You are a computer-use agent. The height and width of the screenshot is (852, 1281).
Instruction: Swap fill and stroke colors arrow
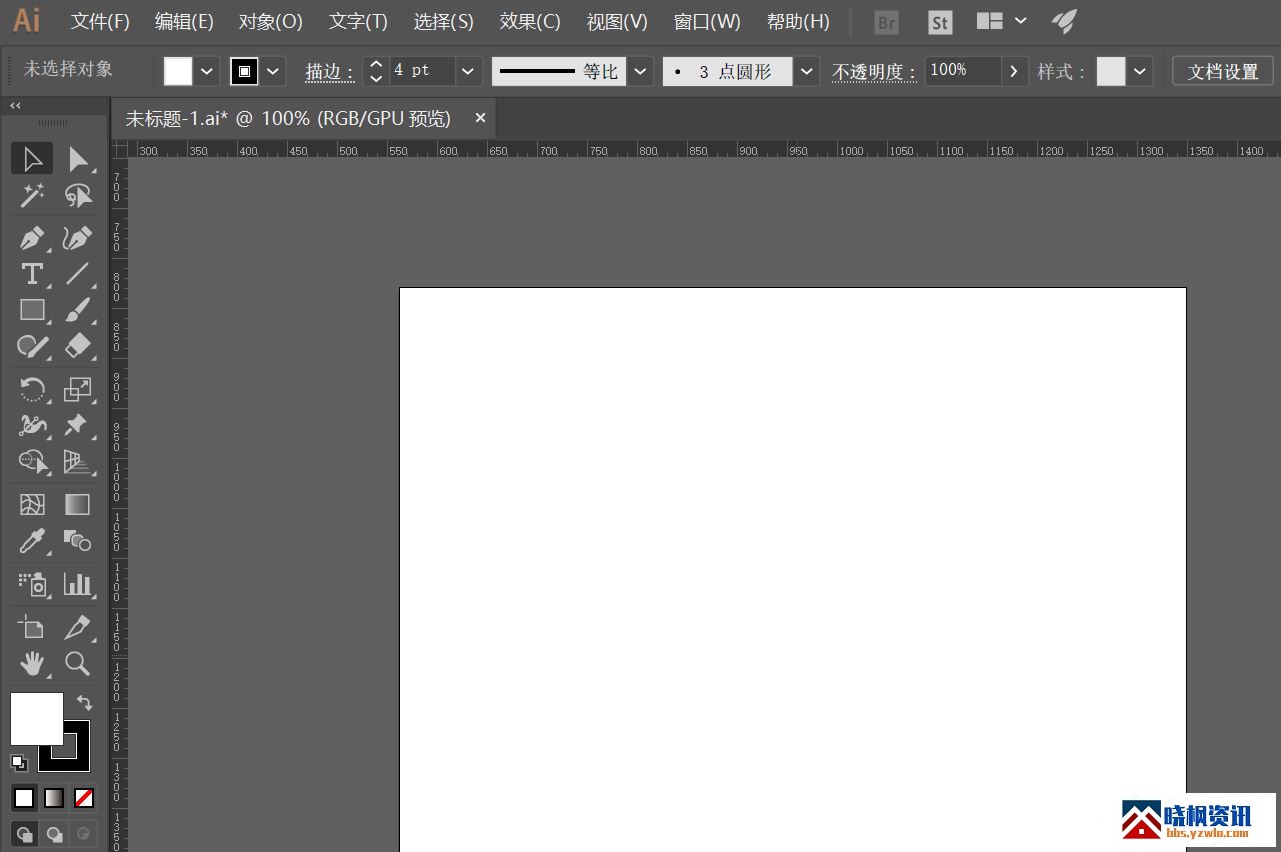pos(84,703)
